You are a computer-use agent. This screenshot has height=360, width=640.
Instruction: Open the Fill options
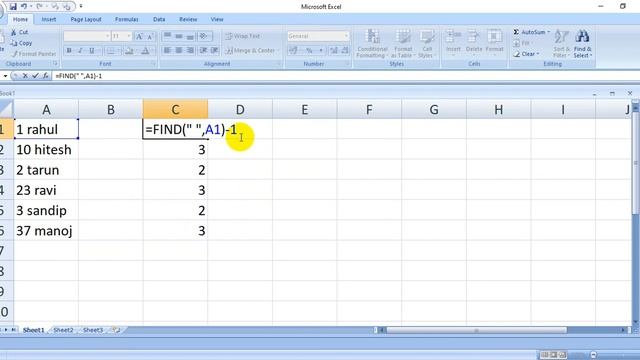[x=522, y=43]
